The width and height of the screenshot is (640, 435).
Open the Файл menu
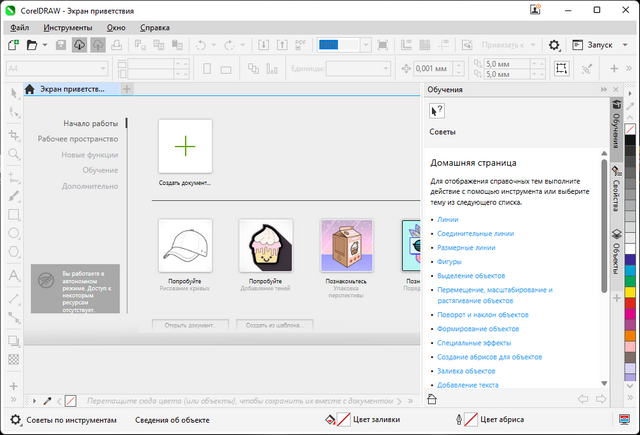(20, 28)
